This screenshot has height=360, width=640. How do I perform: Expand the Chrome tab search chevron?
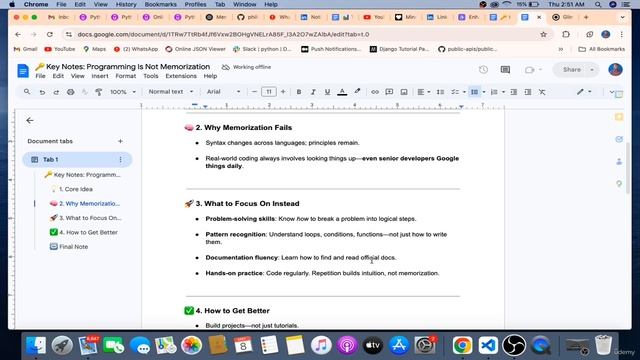(622, 18)
